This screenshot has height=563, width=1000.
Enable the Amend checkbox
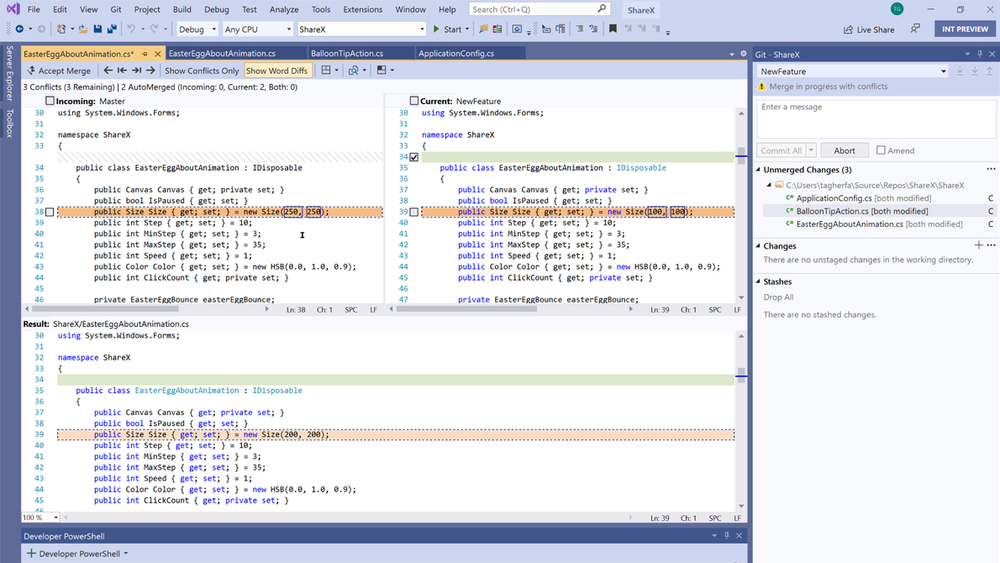click(881, 150)
